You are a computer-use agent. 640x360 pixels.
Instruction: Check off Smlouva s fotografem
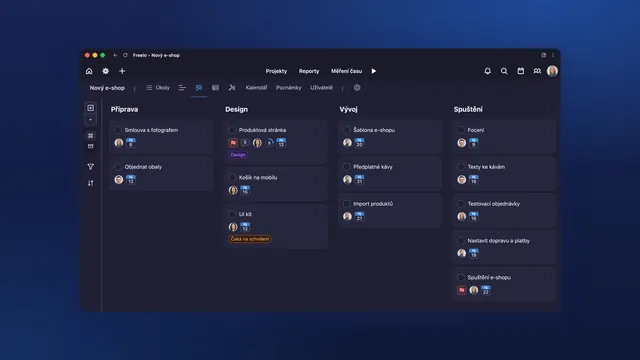118,130
